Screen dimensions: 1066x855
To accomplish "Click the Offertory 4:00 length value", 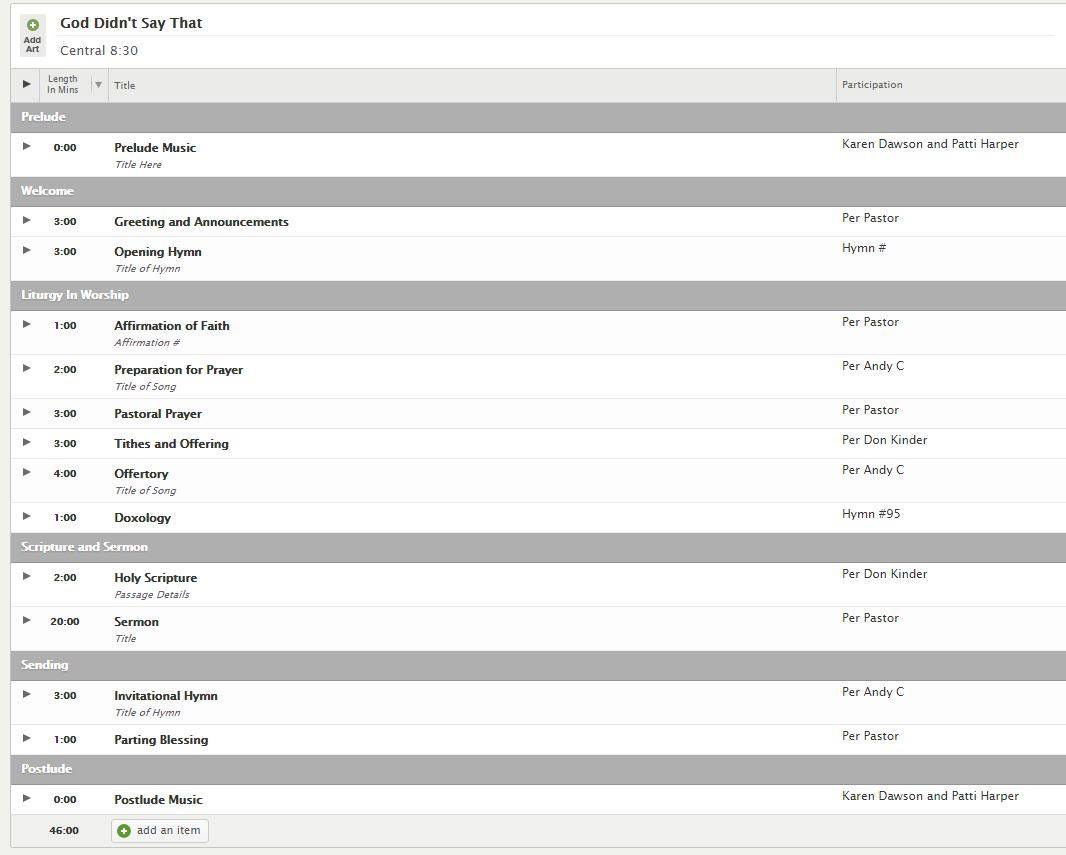I will click(65, 474).
